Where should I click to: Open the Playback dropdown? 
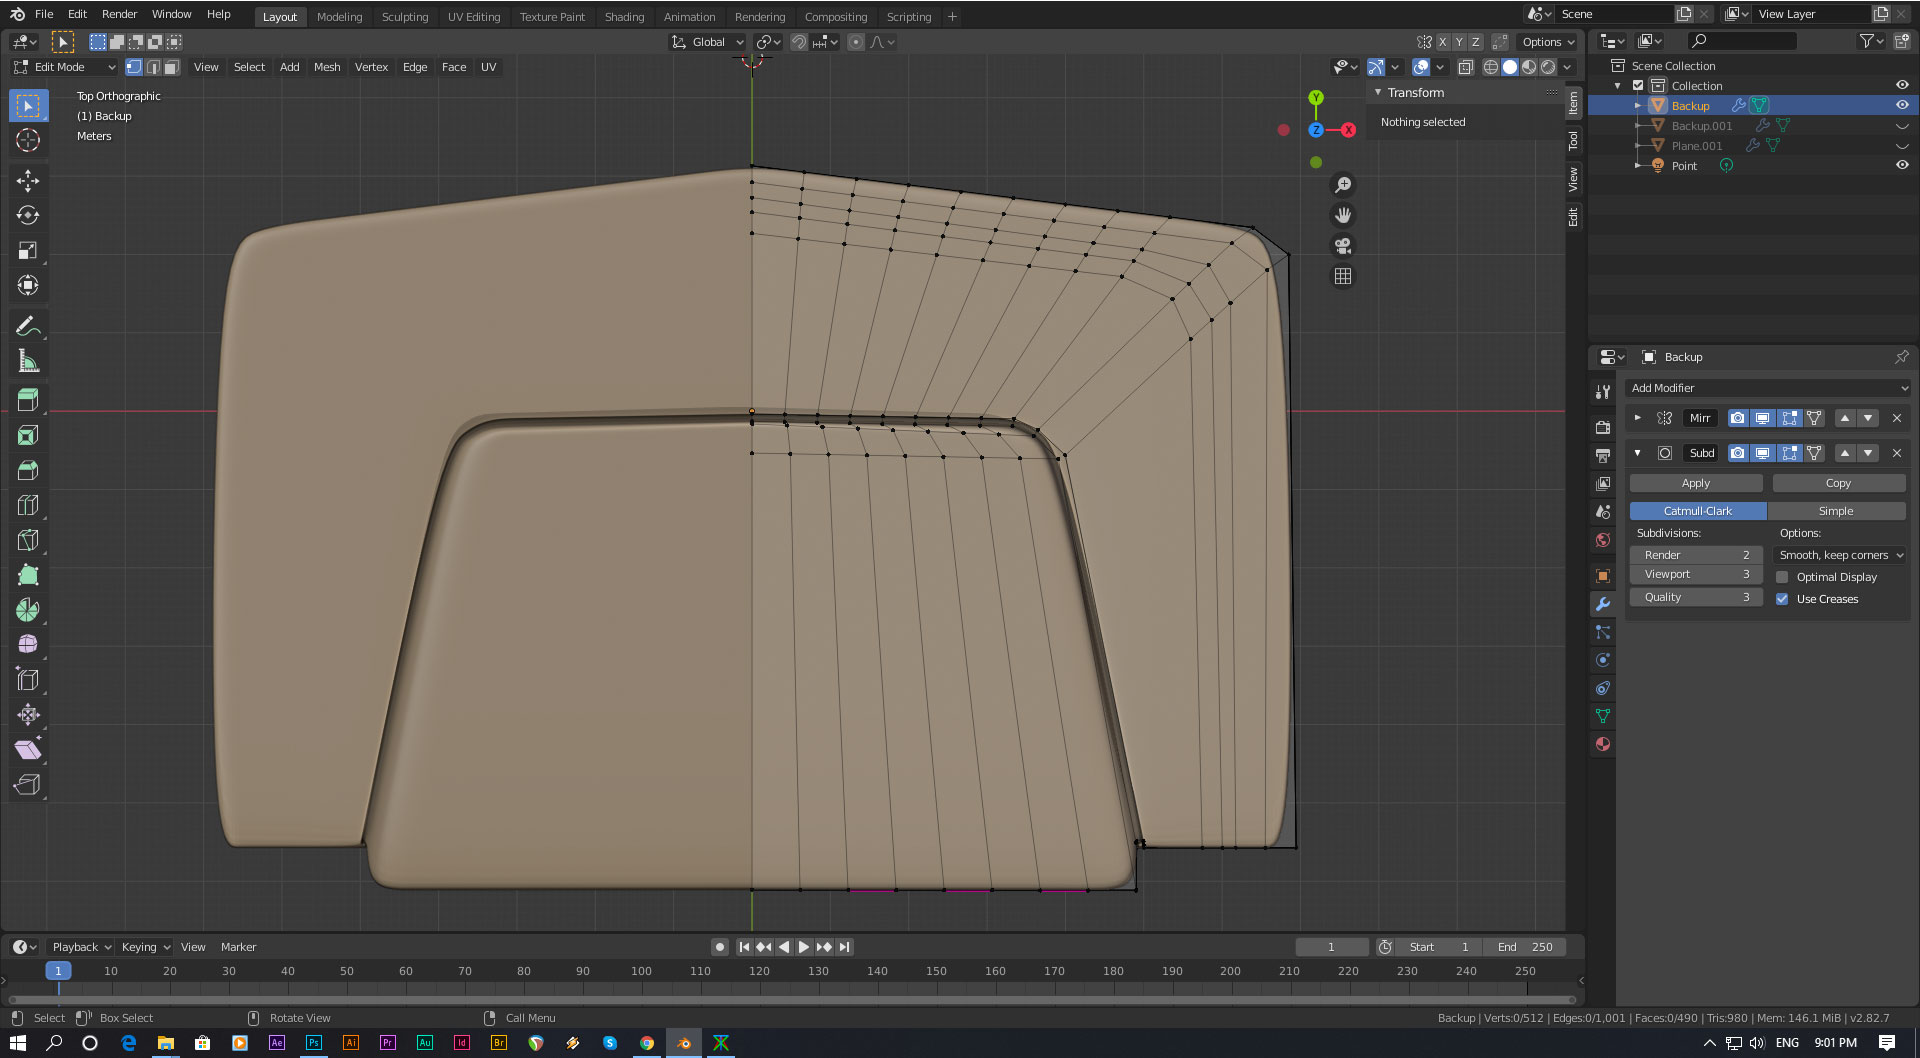(x=80, y=947)
